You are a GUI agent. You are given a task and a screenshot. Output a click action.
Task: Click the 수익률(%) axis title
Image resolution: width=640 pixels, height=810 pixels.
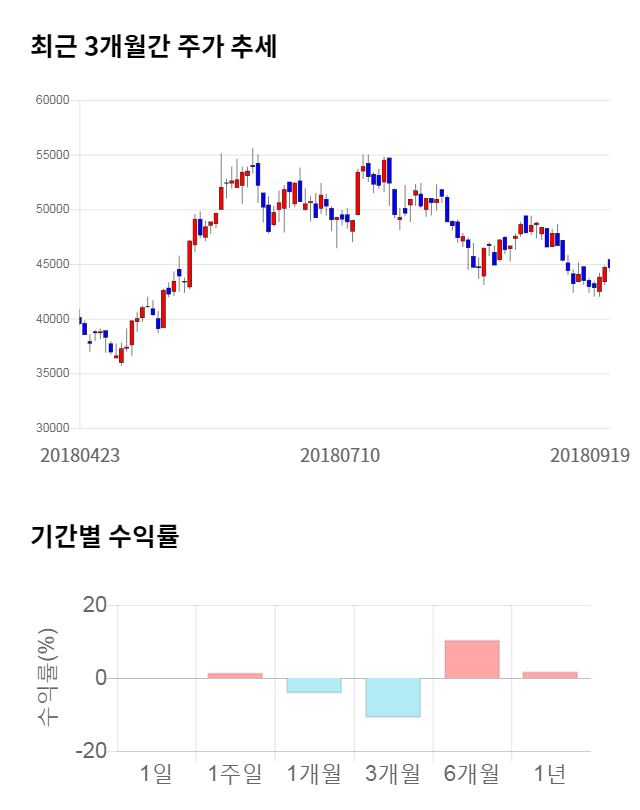point(48,677)
